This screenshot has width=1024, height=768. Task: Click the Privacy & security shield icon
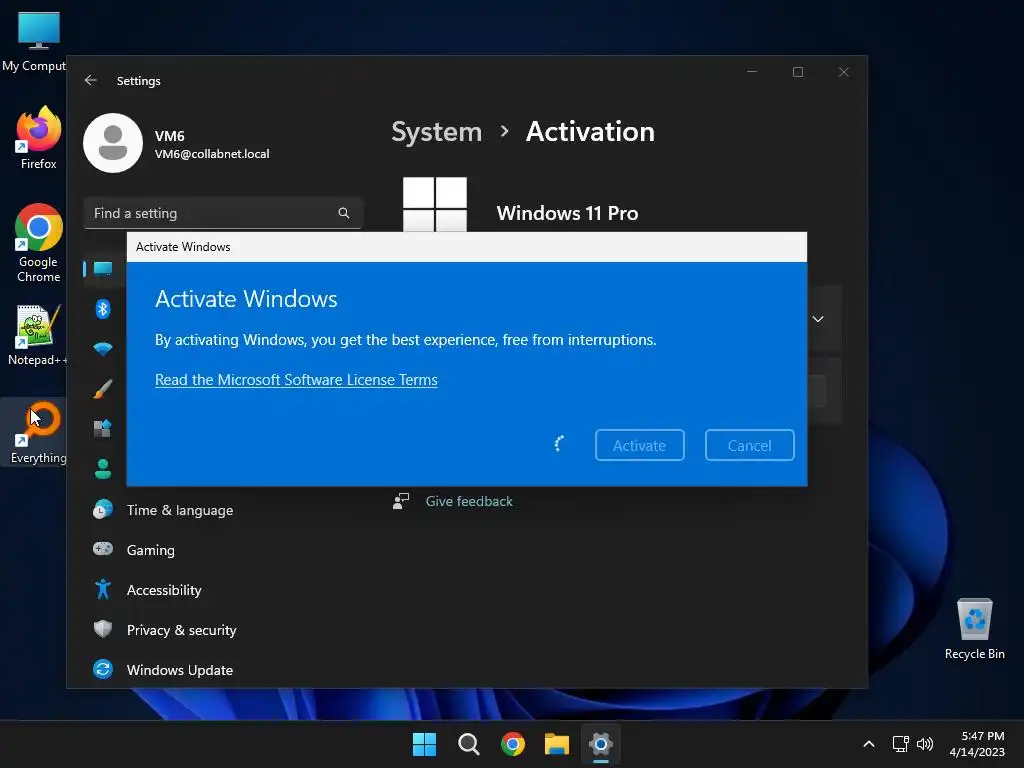(103, 629)
